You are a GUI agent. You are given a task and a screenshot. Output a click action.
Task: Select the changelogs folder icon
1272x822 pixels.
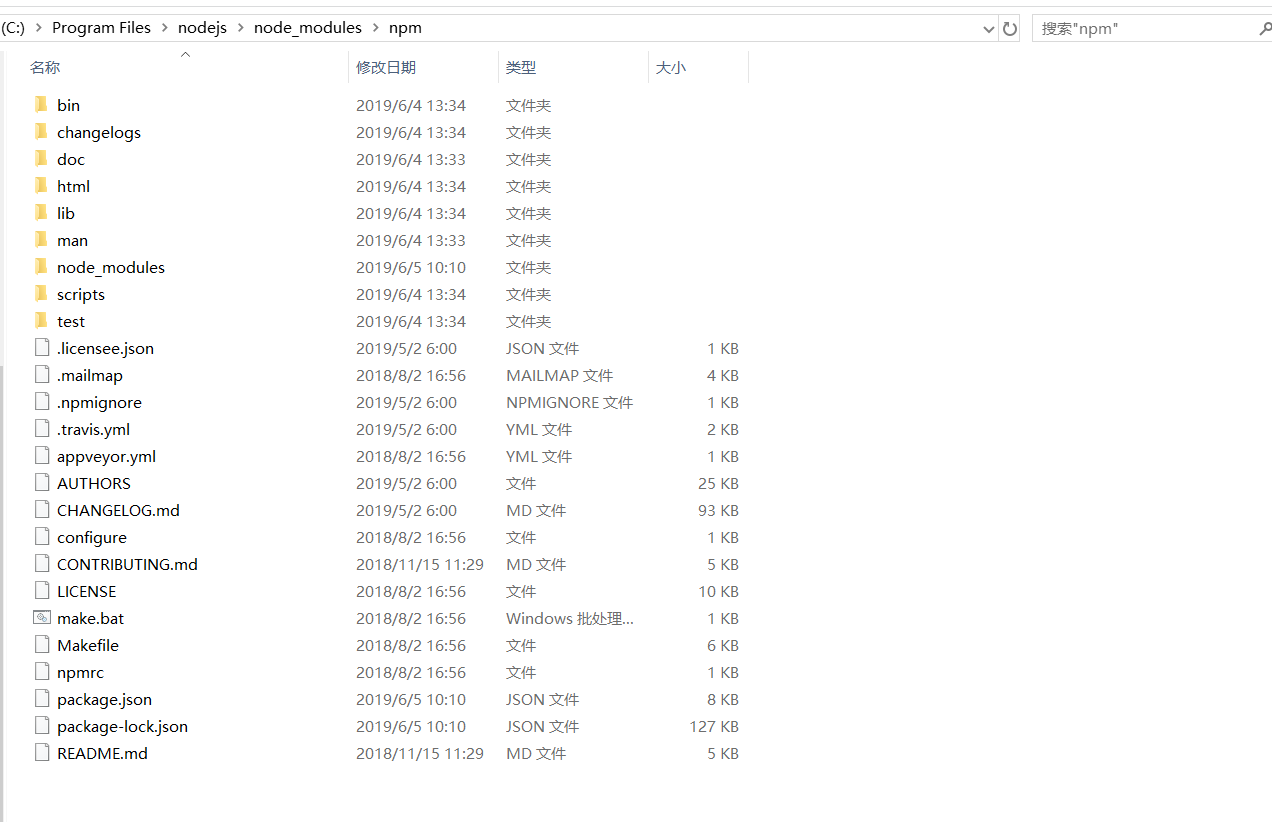41,132
